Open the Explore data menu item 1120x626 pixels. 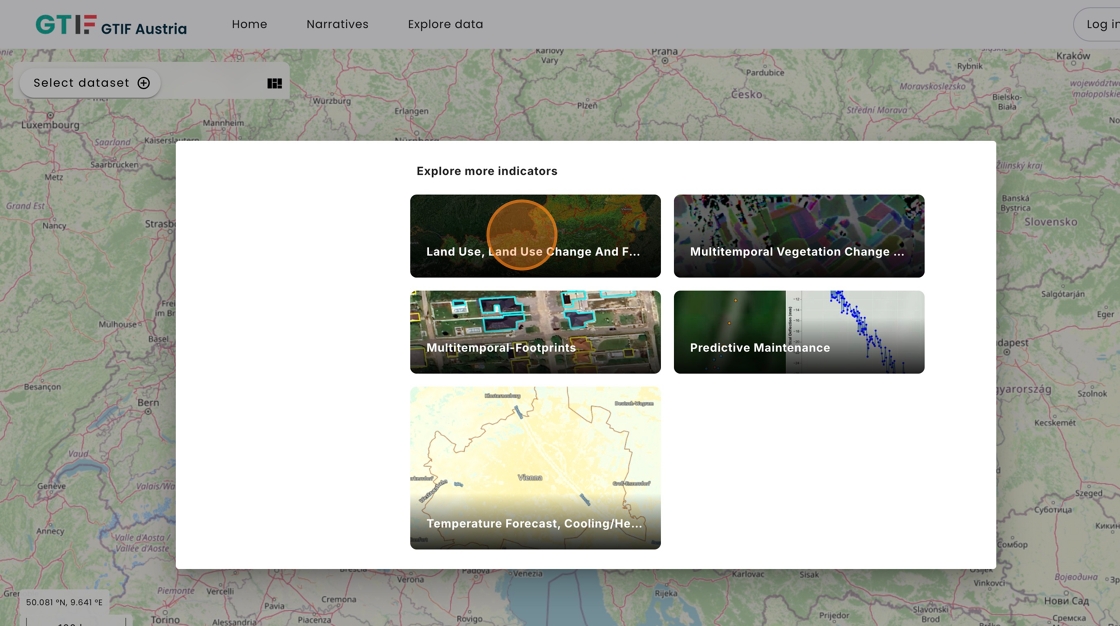pos(445,24)
